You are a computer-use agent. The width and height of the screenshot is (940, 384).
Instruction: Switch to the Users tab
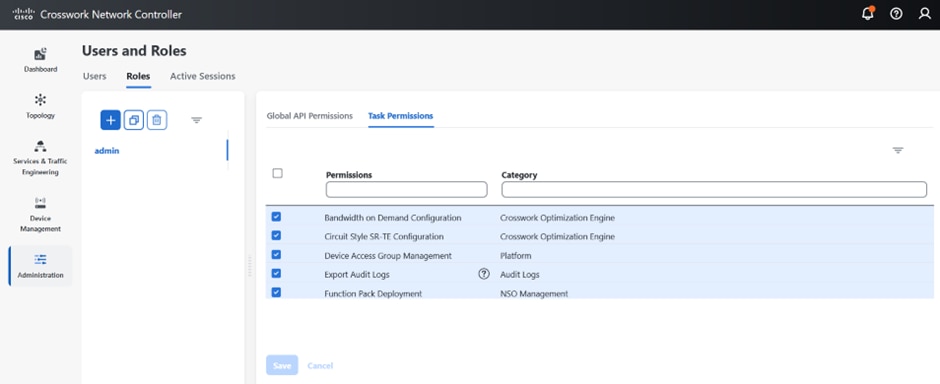(x=95, y=76)
